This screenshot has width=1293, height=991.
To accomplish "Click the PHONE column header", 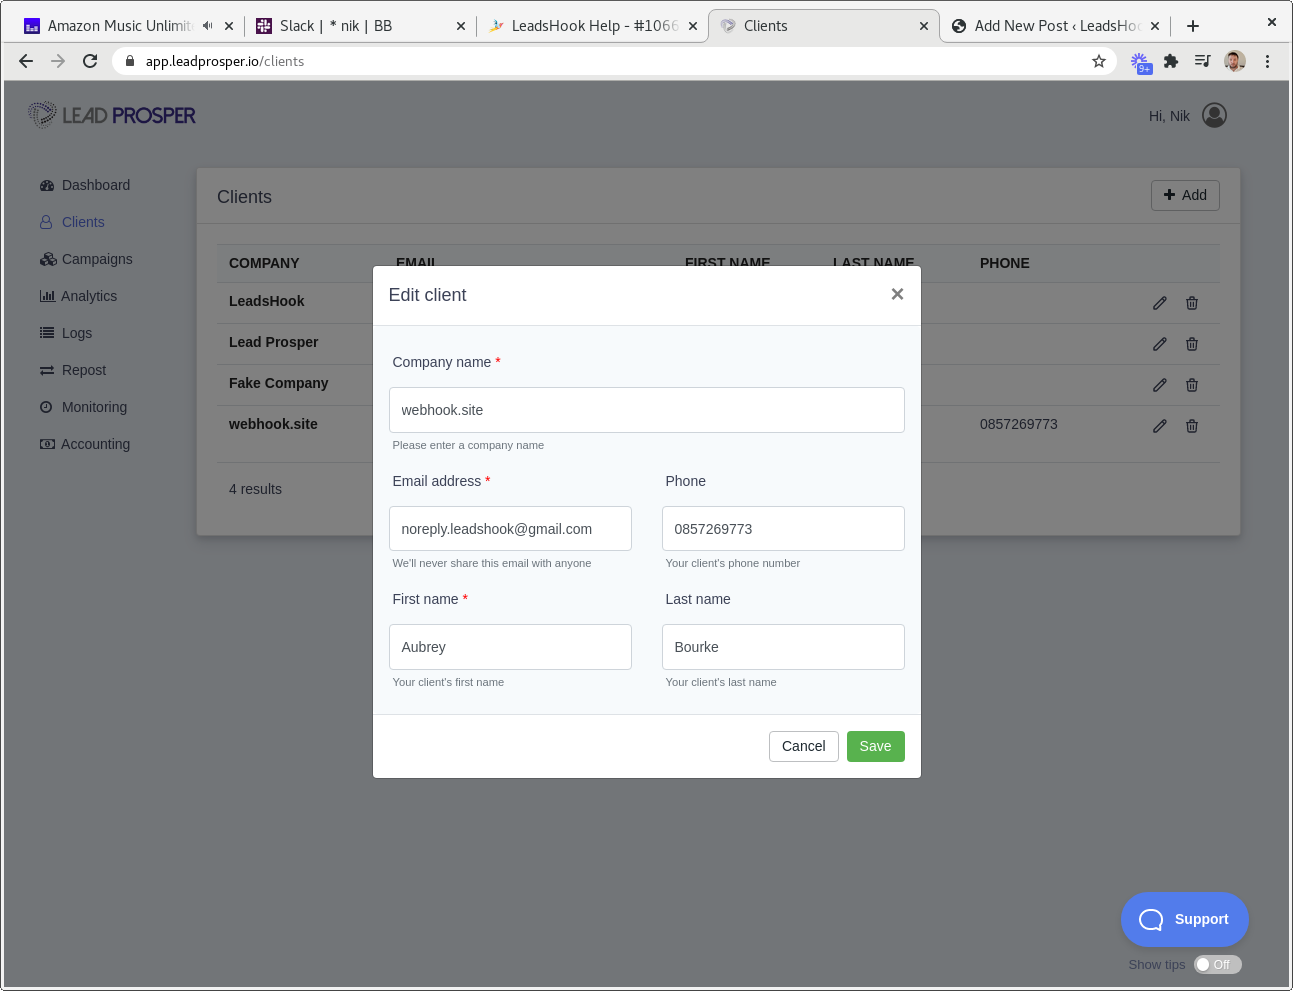I will (x=1004, y=263).
